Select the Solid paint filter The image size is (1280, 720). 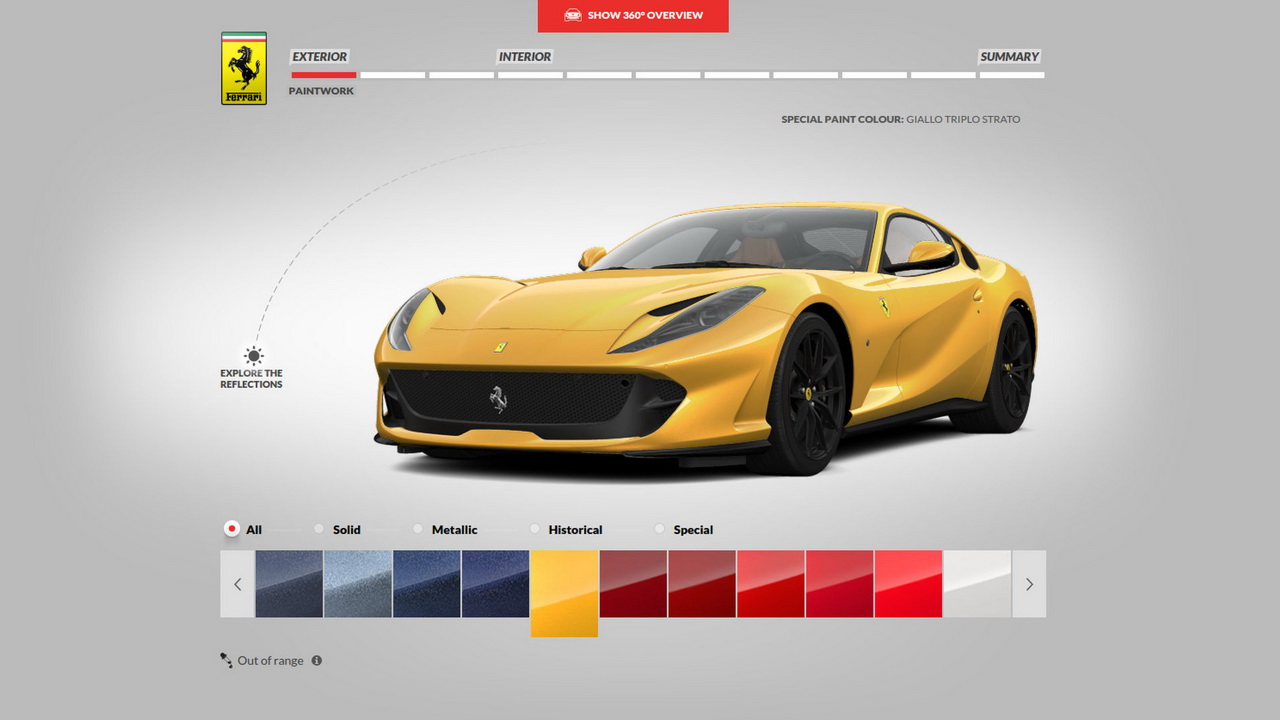click(x=319, y=529)
